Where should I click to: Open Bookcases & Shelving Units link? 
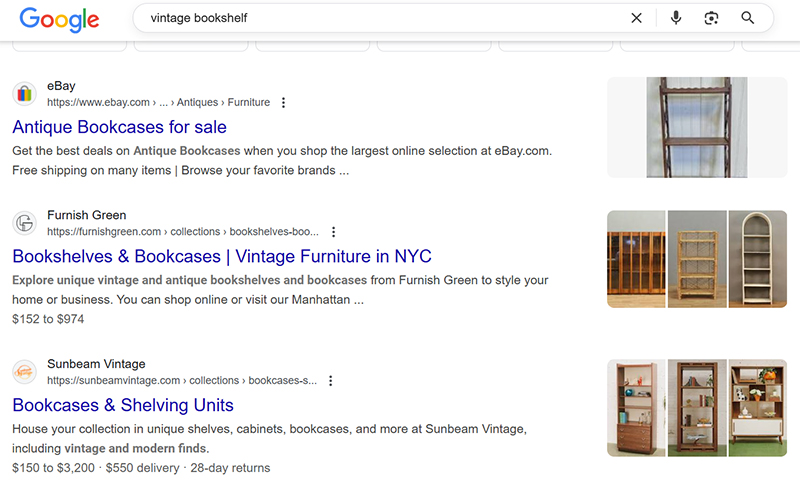(x=123, y=405)
